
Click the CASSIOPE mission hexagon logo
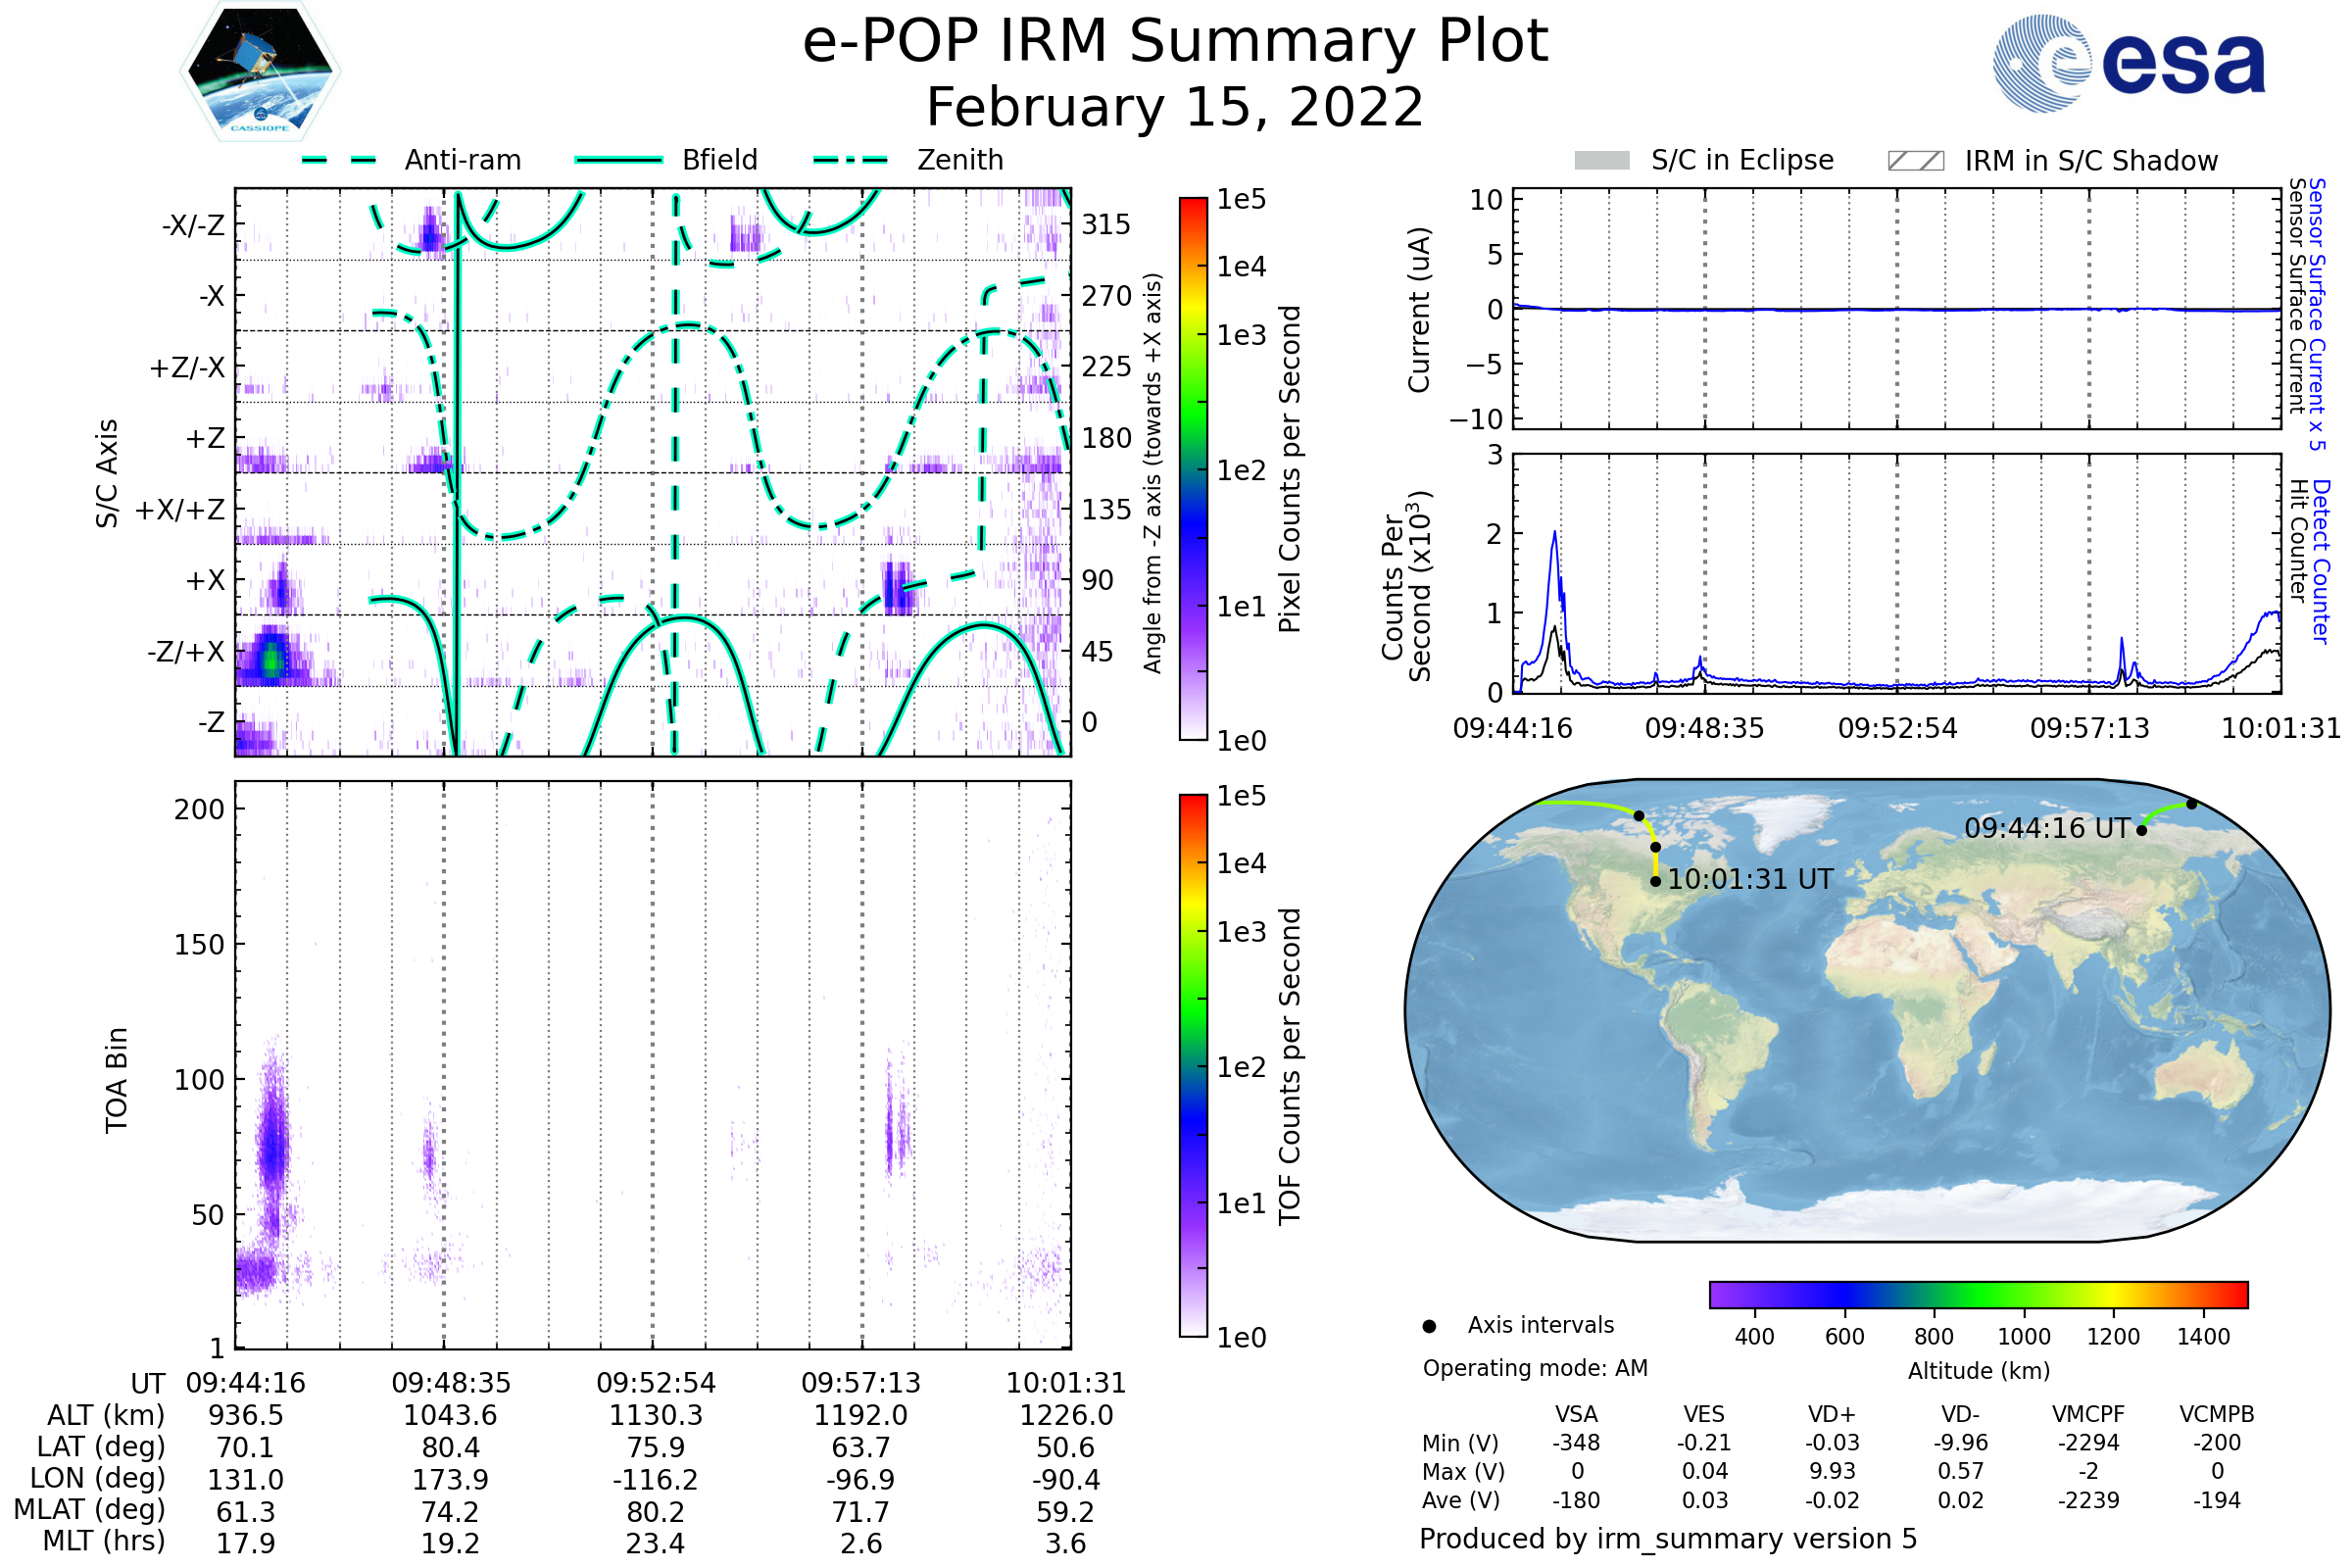click(x=260, y=72)
